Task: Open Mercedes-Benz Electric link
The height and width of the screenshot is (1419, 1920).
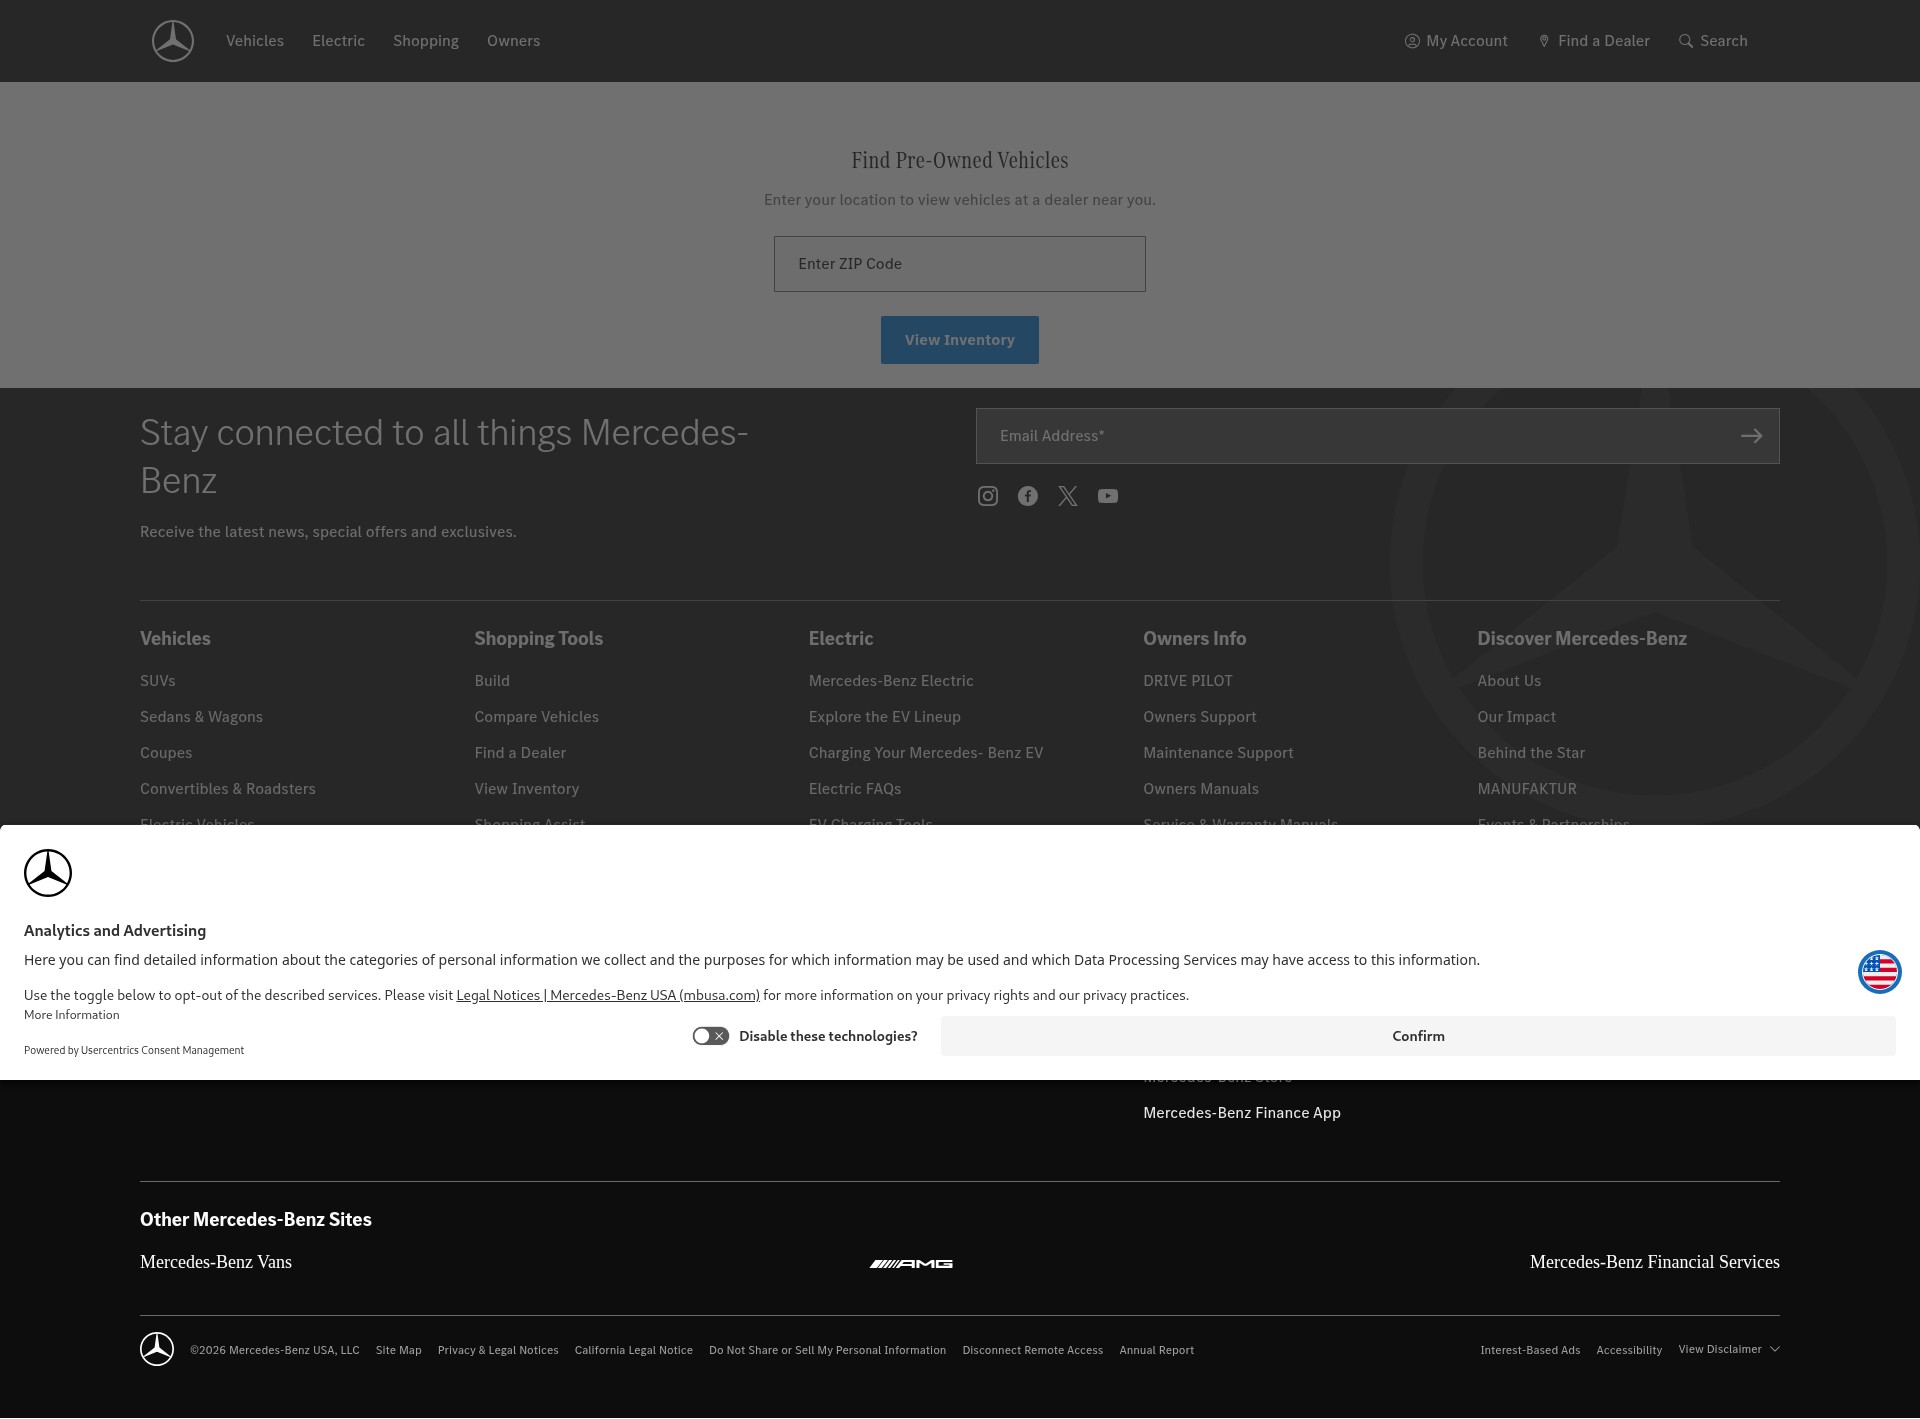Action: (891, 681)
